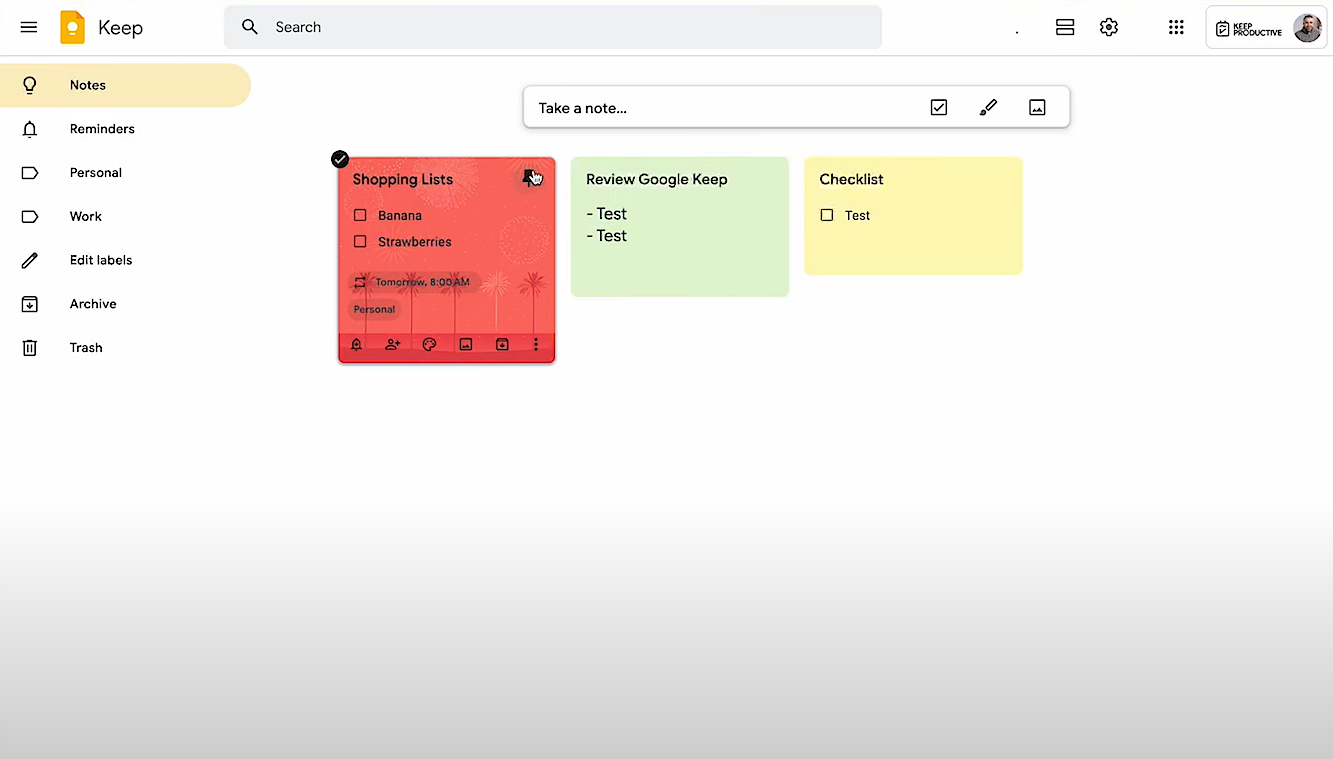1333x759 pixels.
Task: Click the Shopping Lists note title
Action: point(403,179)
